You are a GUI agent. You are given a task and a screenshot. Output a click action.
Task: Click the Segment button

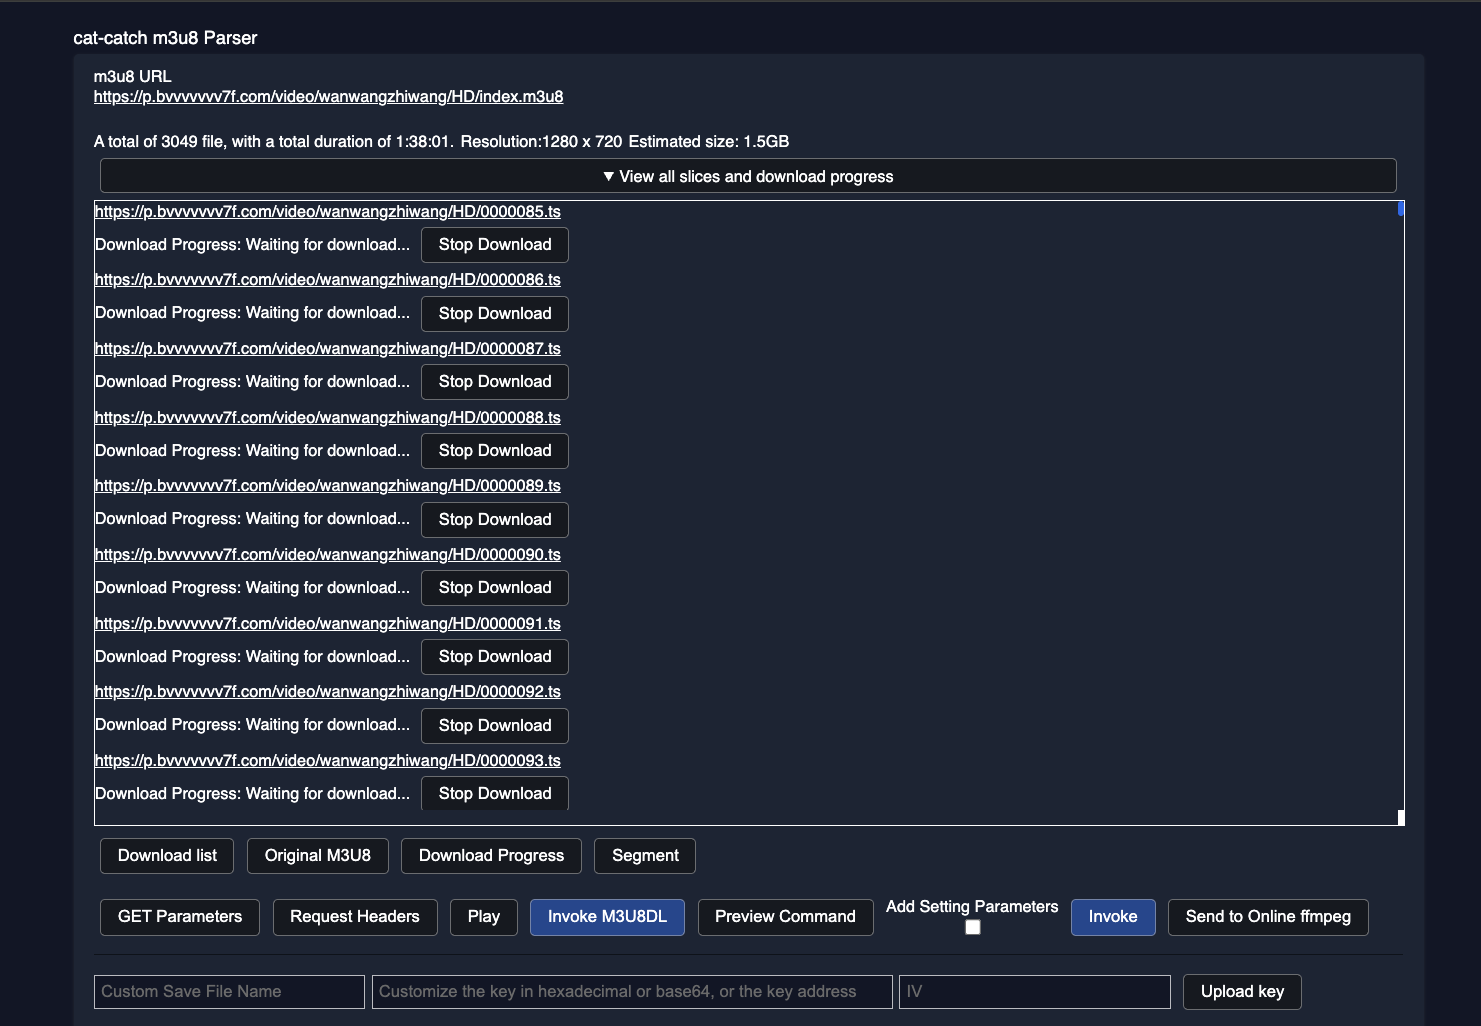(645, 856)
